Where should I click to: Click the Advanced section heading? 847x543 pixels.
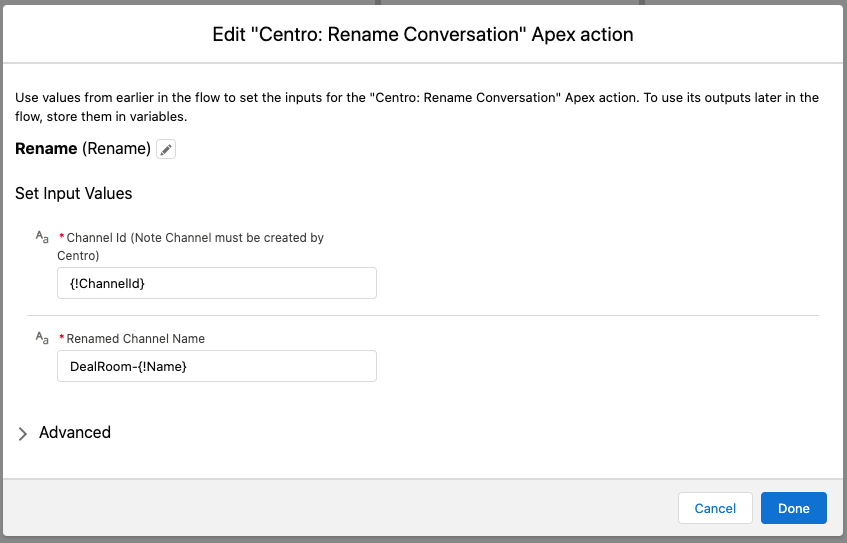[75, 432]
